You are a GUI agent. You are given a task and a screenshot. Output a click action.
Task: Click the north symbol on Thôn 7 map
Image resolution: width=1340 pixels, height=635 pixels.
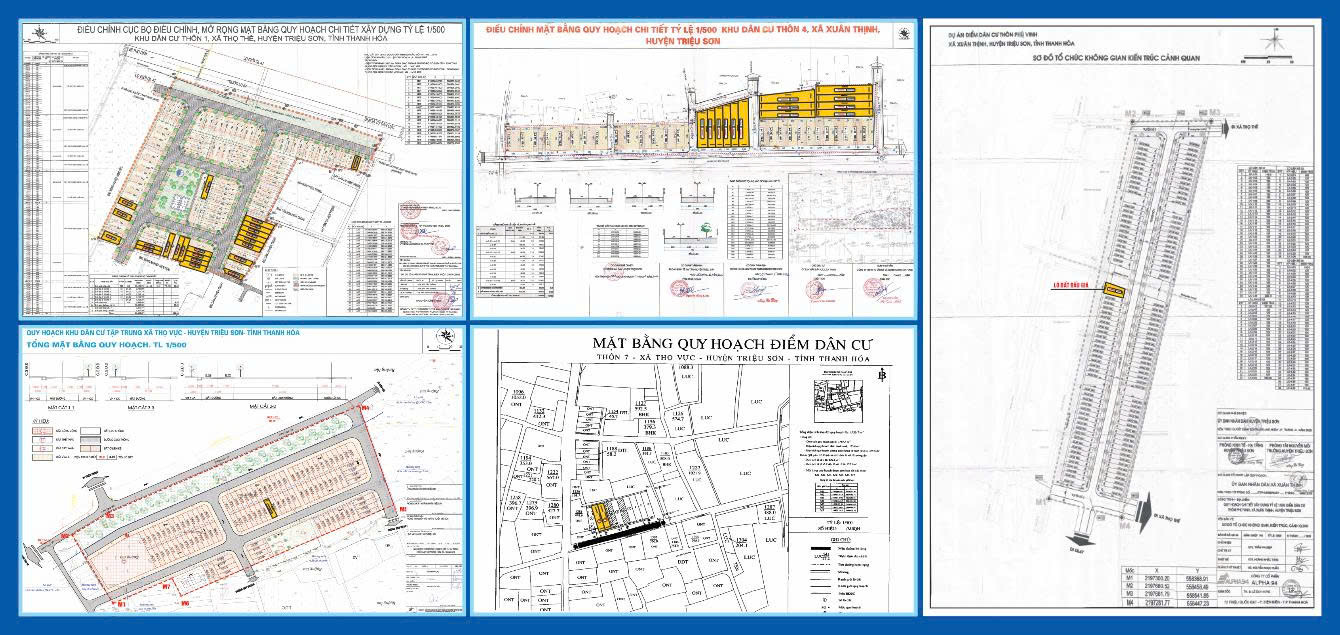click(883, 375)
